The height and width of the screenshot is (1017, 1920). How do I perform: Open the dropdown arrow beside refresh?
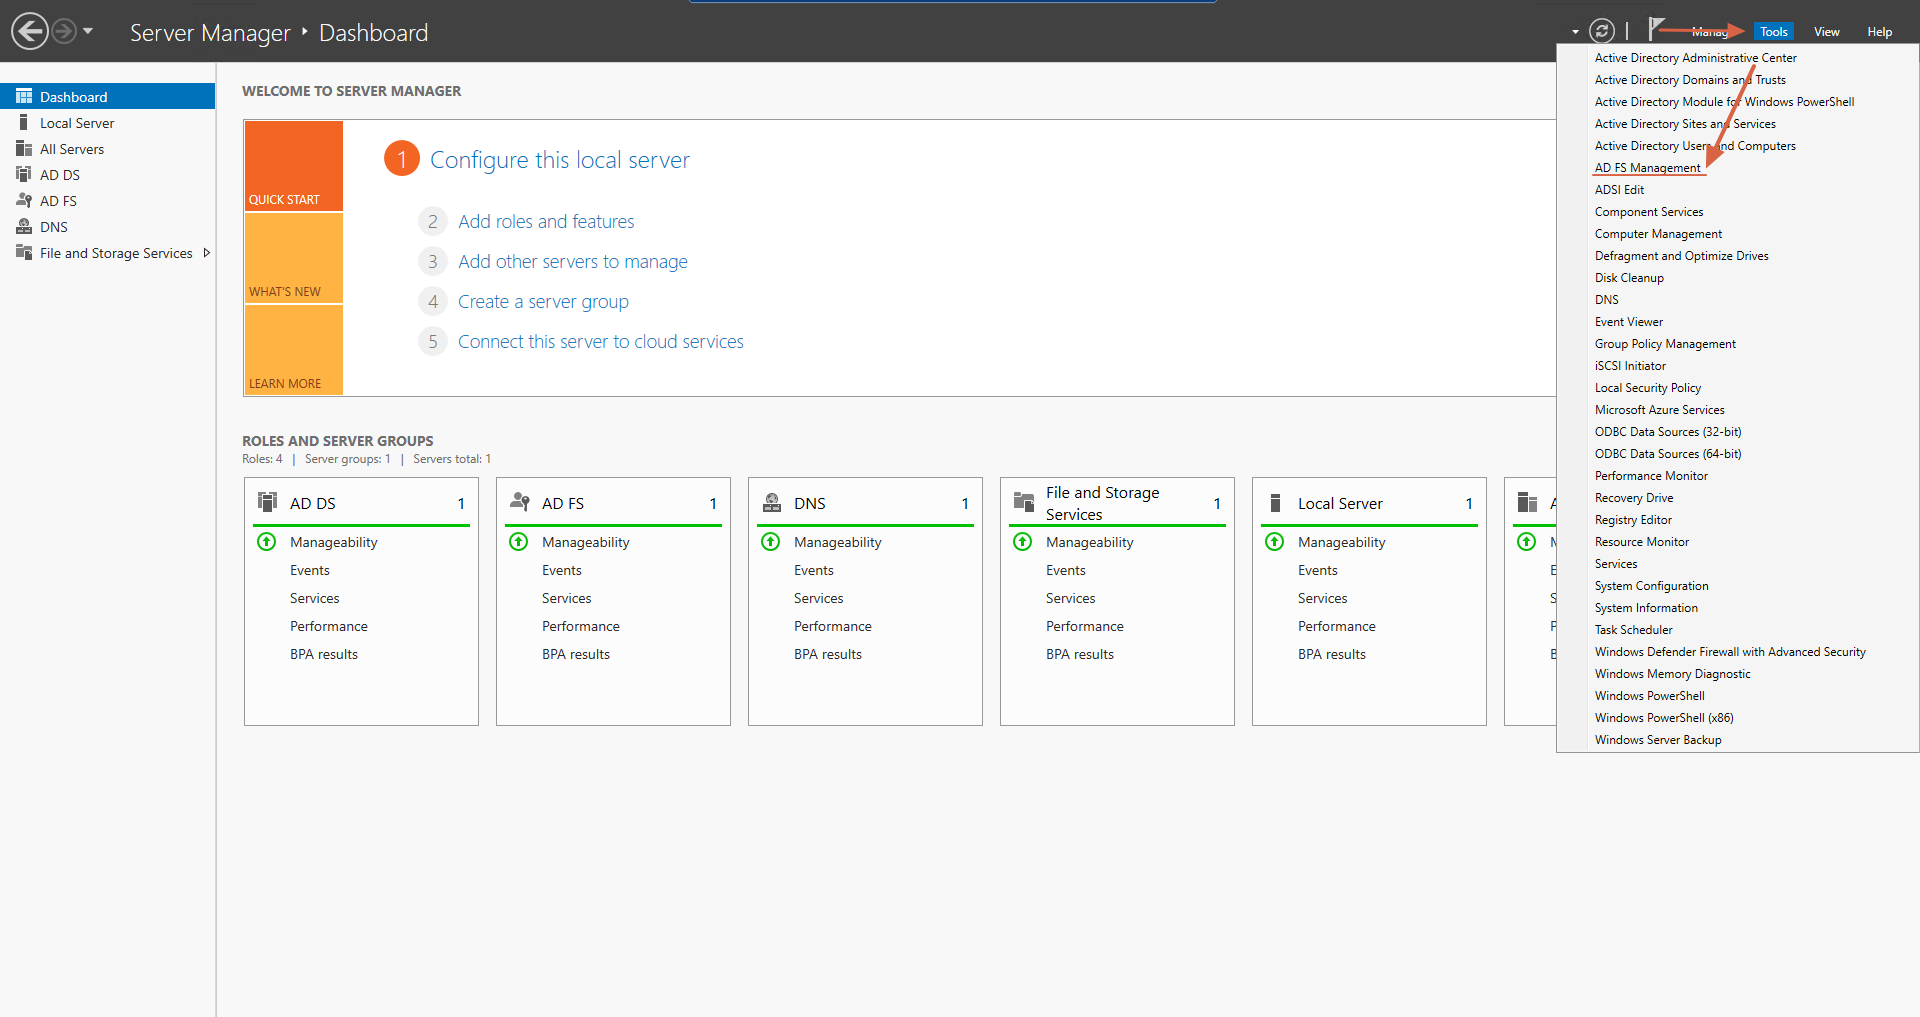point(1575,32)
